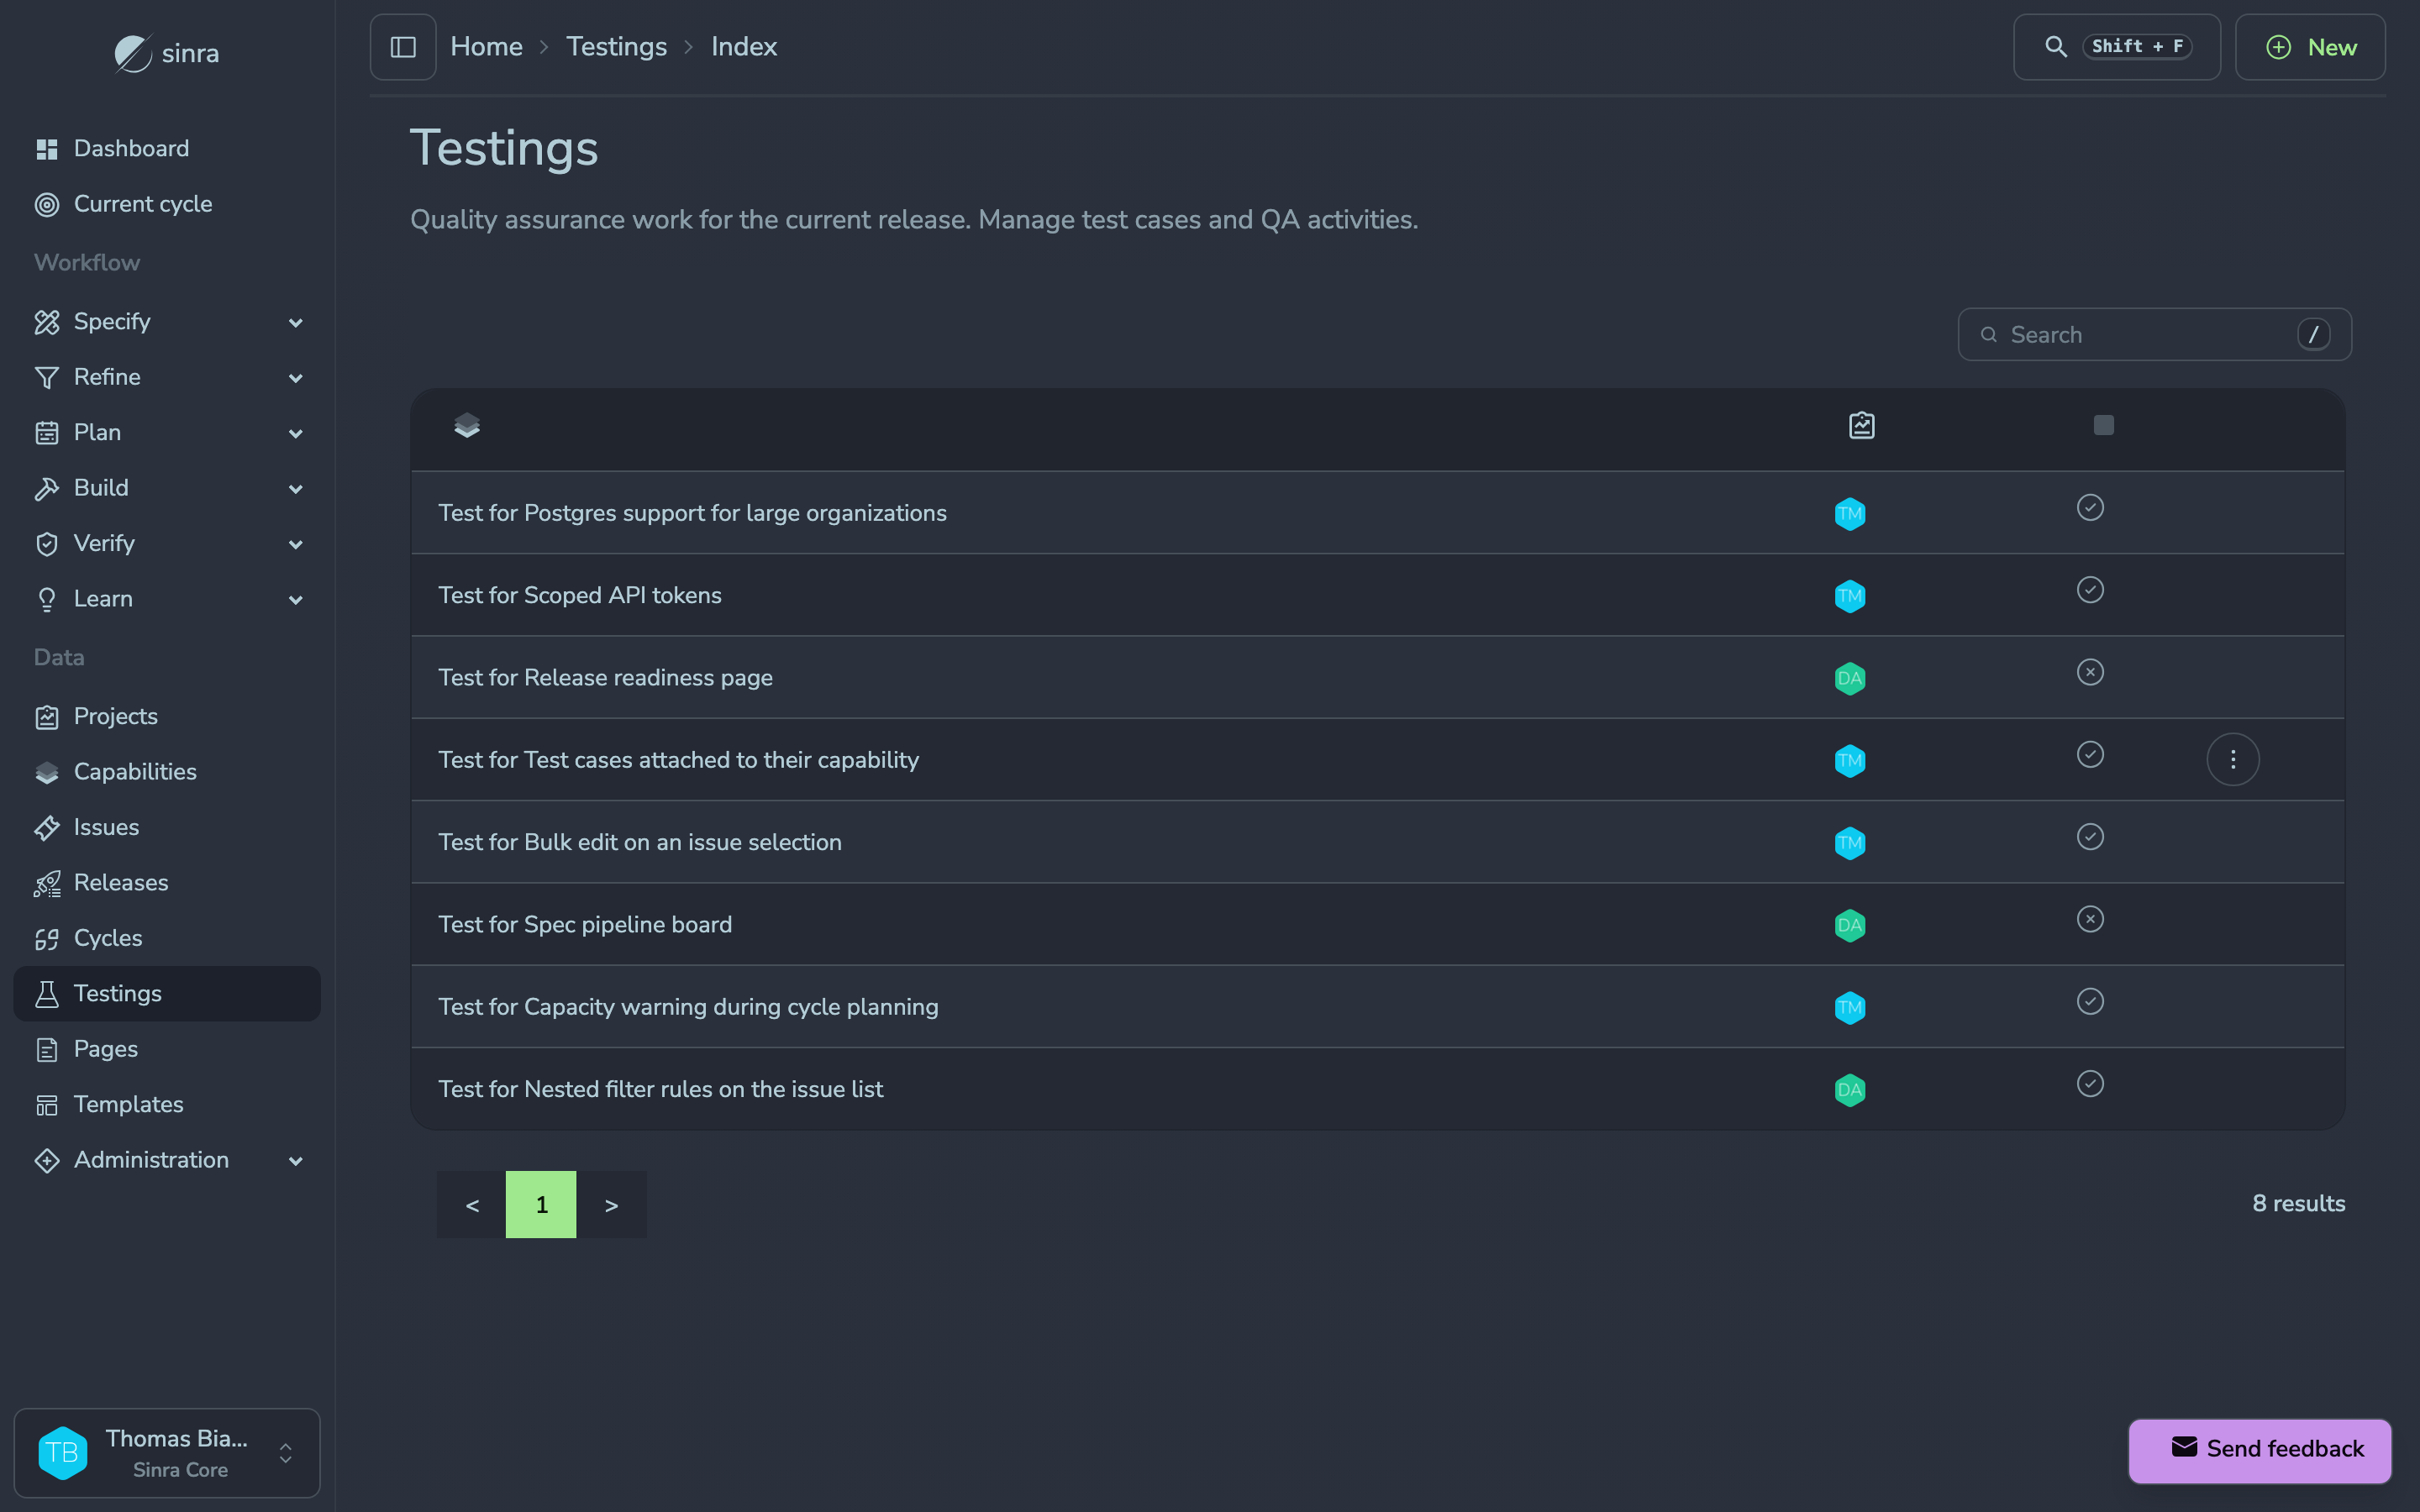2420x1512 pixels.
Task: Click the sinra logo
Action: (x=167, y=53)
